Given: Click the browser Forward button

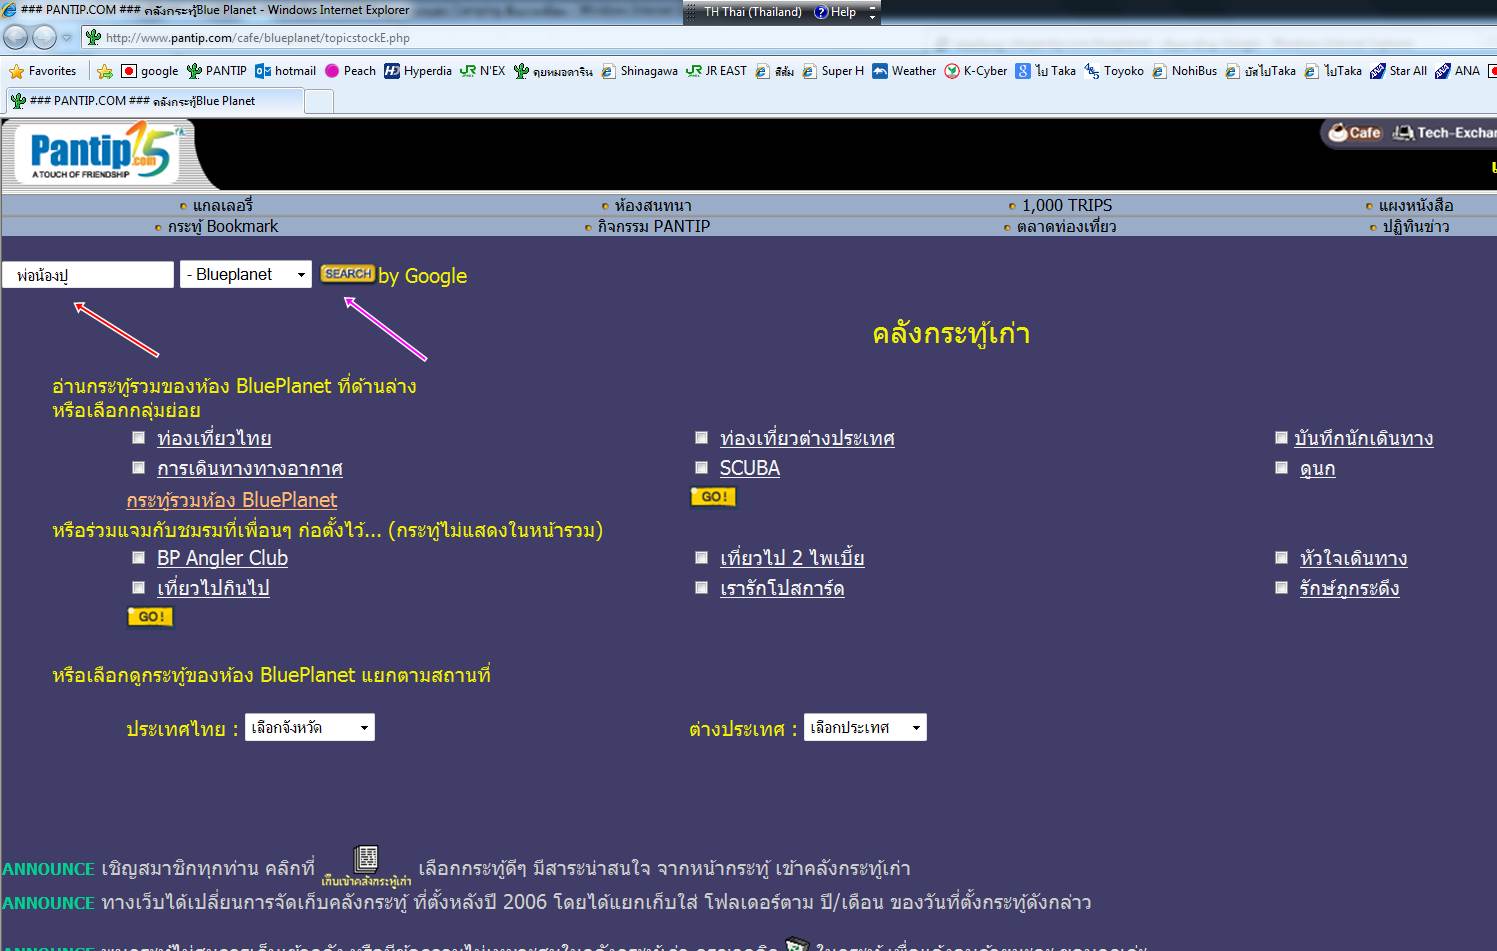Looking at the screenshot, I should pyautogui.click(x=44, y=38).
